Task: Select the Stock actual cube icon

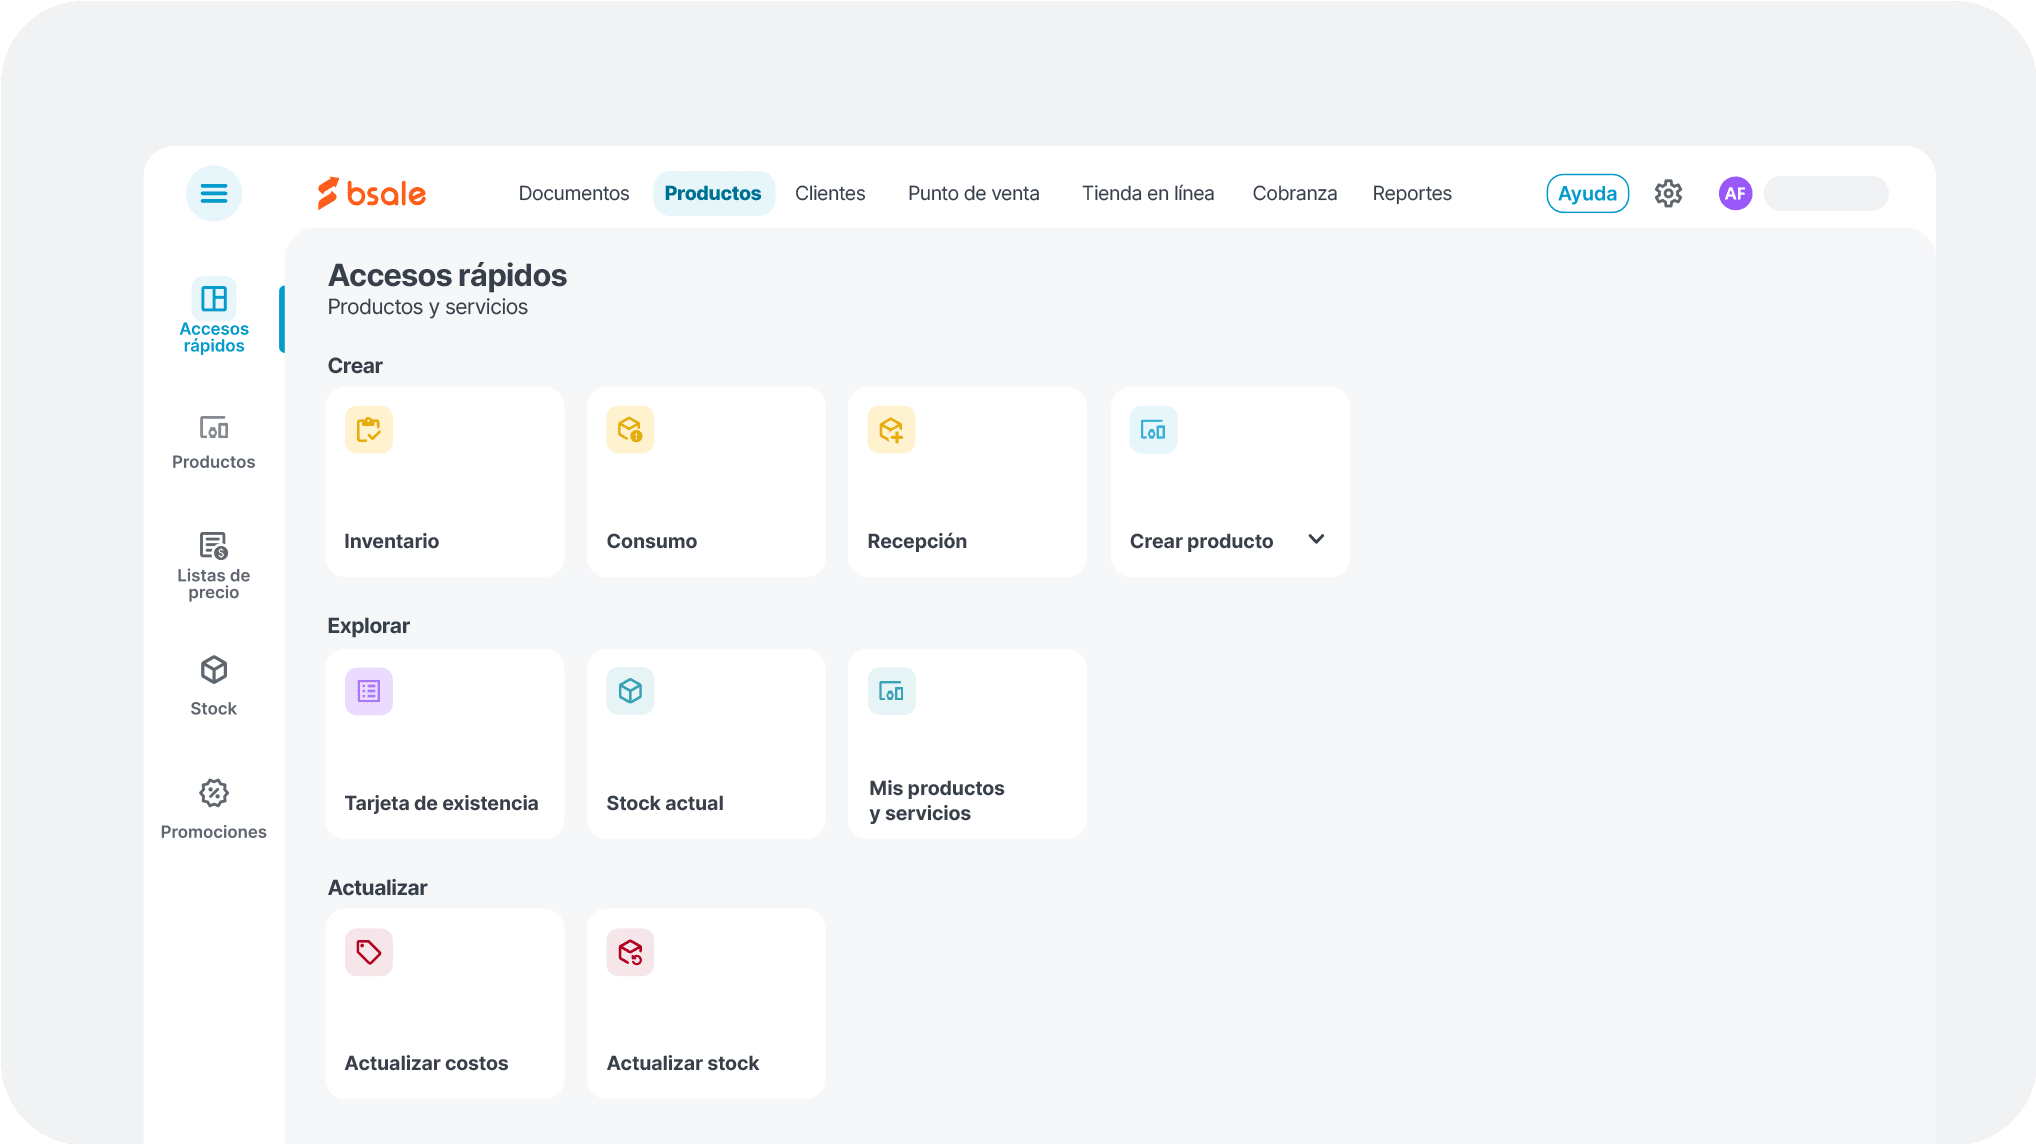Action: [x=630, y=690]
